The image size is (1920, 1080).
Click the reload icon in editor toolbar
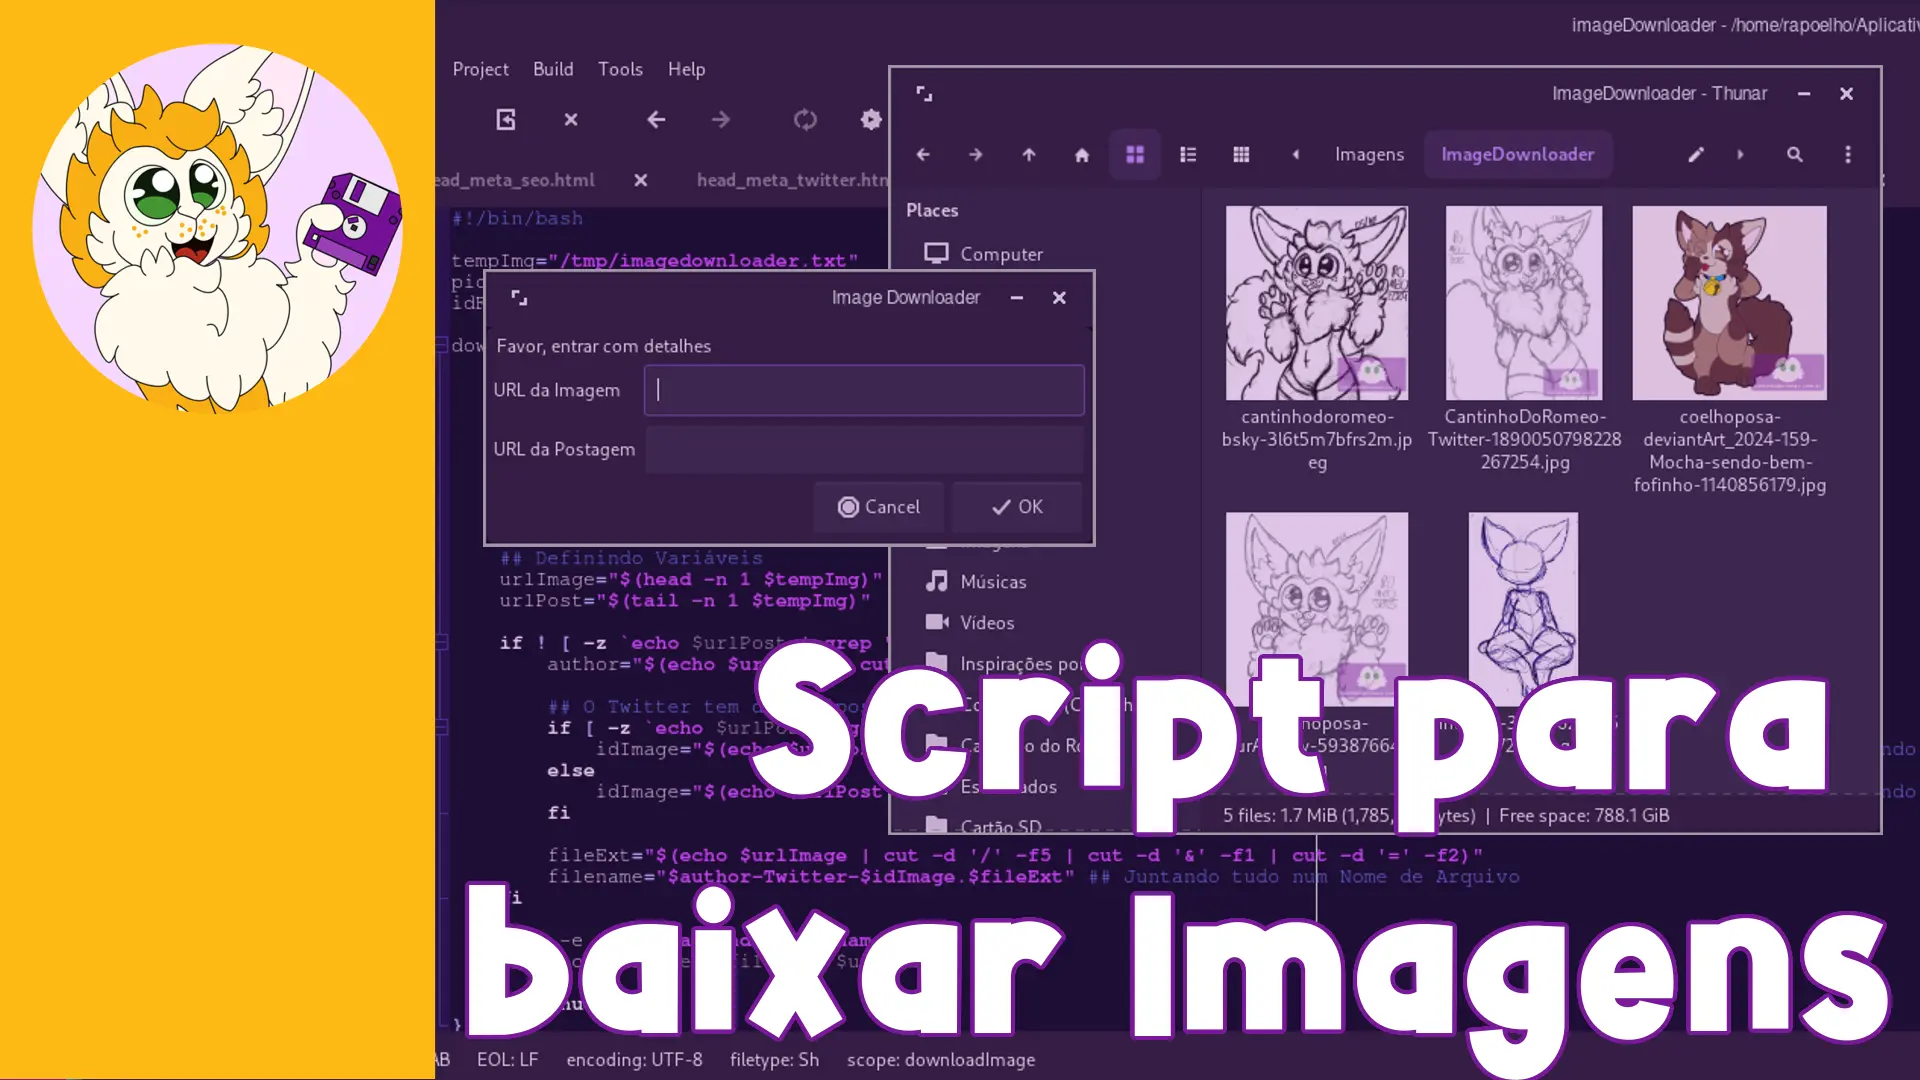(x=805, y=120)
